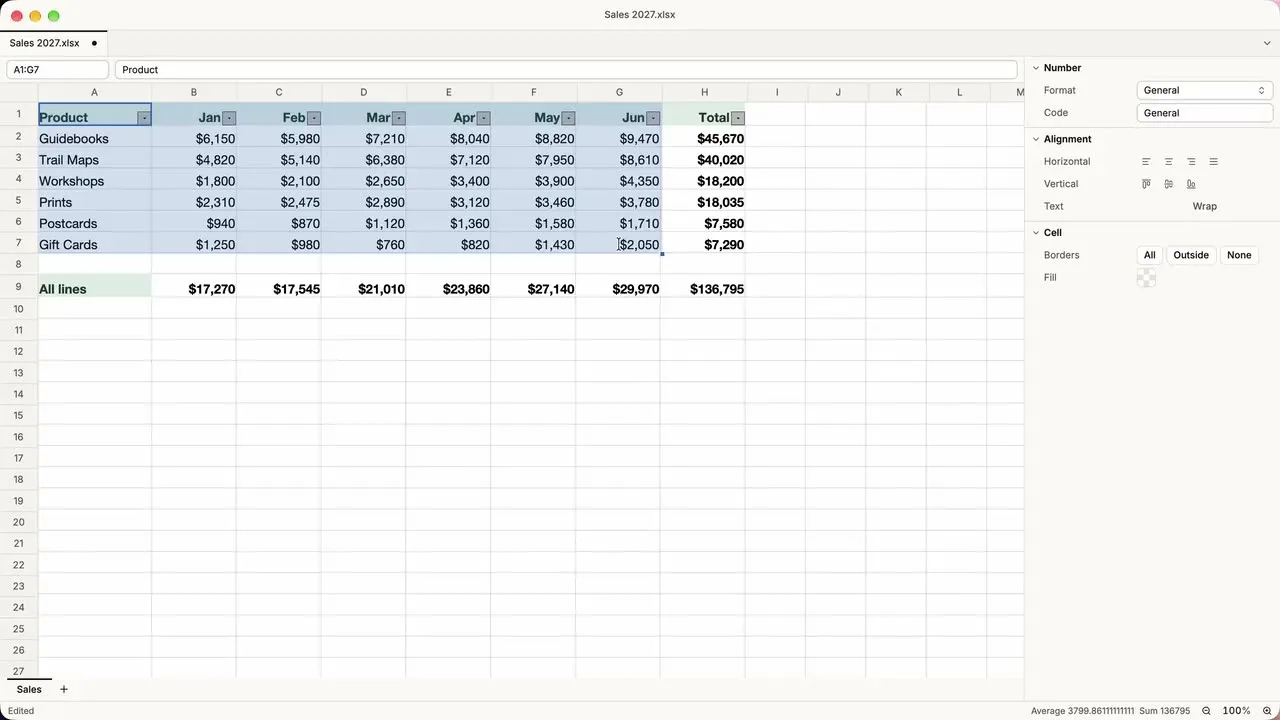Select row 9 header
1280x720 pixels.
(18, 287)
